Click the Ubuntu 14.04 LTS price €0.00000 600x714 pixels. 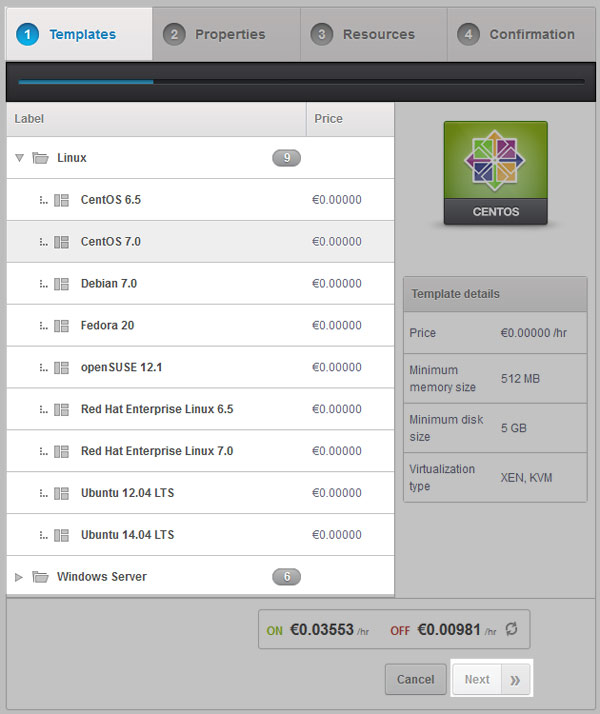click(x=337, y=535)
